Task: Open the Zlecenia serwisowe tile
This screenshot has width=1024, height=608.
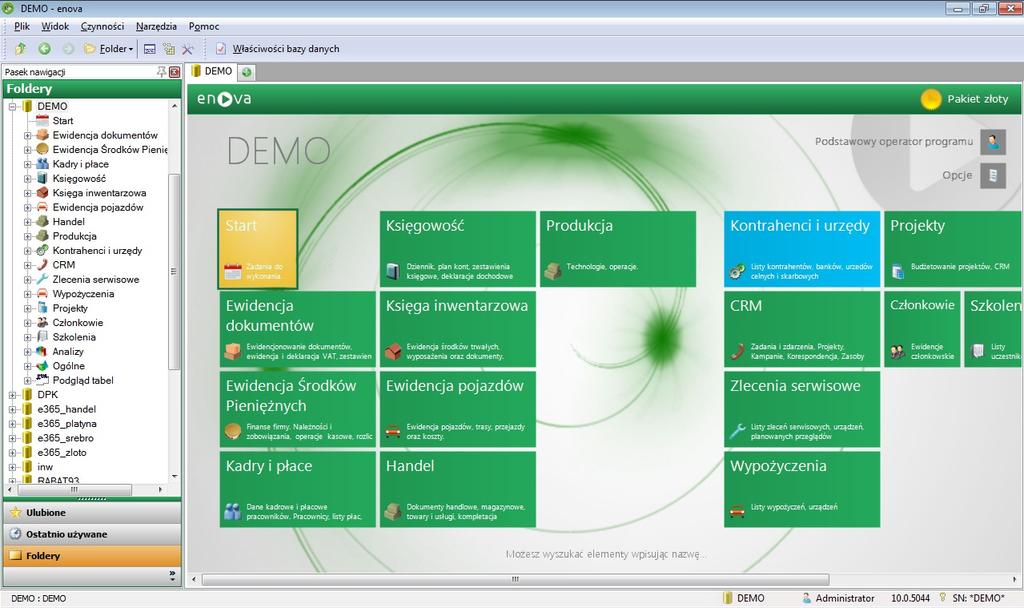Action: coord(802,409)
